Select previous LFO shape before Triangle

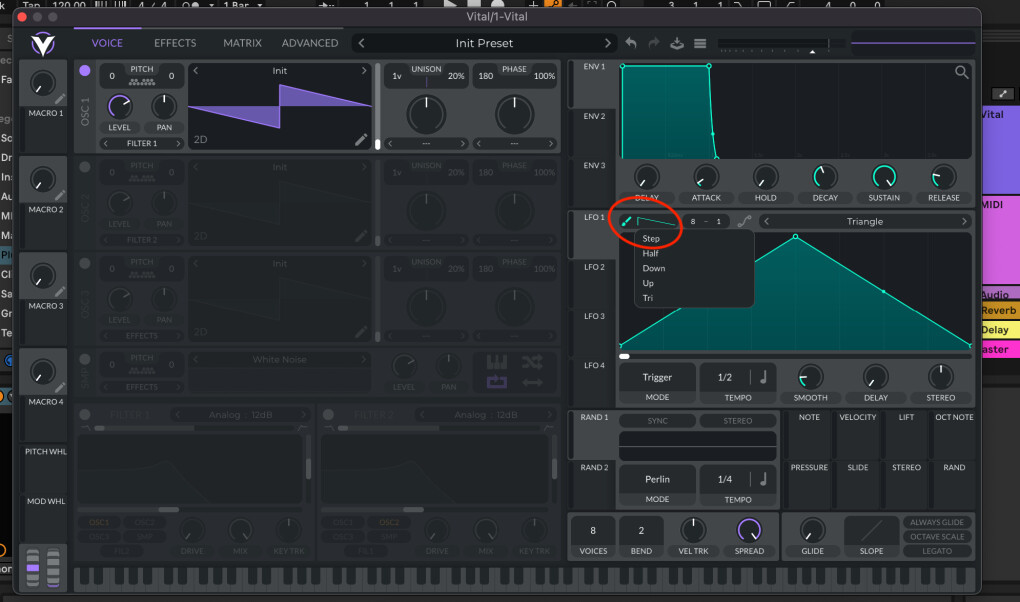pyautogui.click(x=767, y=221)
